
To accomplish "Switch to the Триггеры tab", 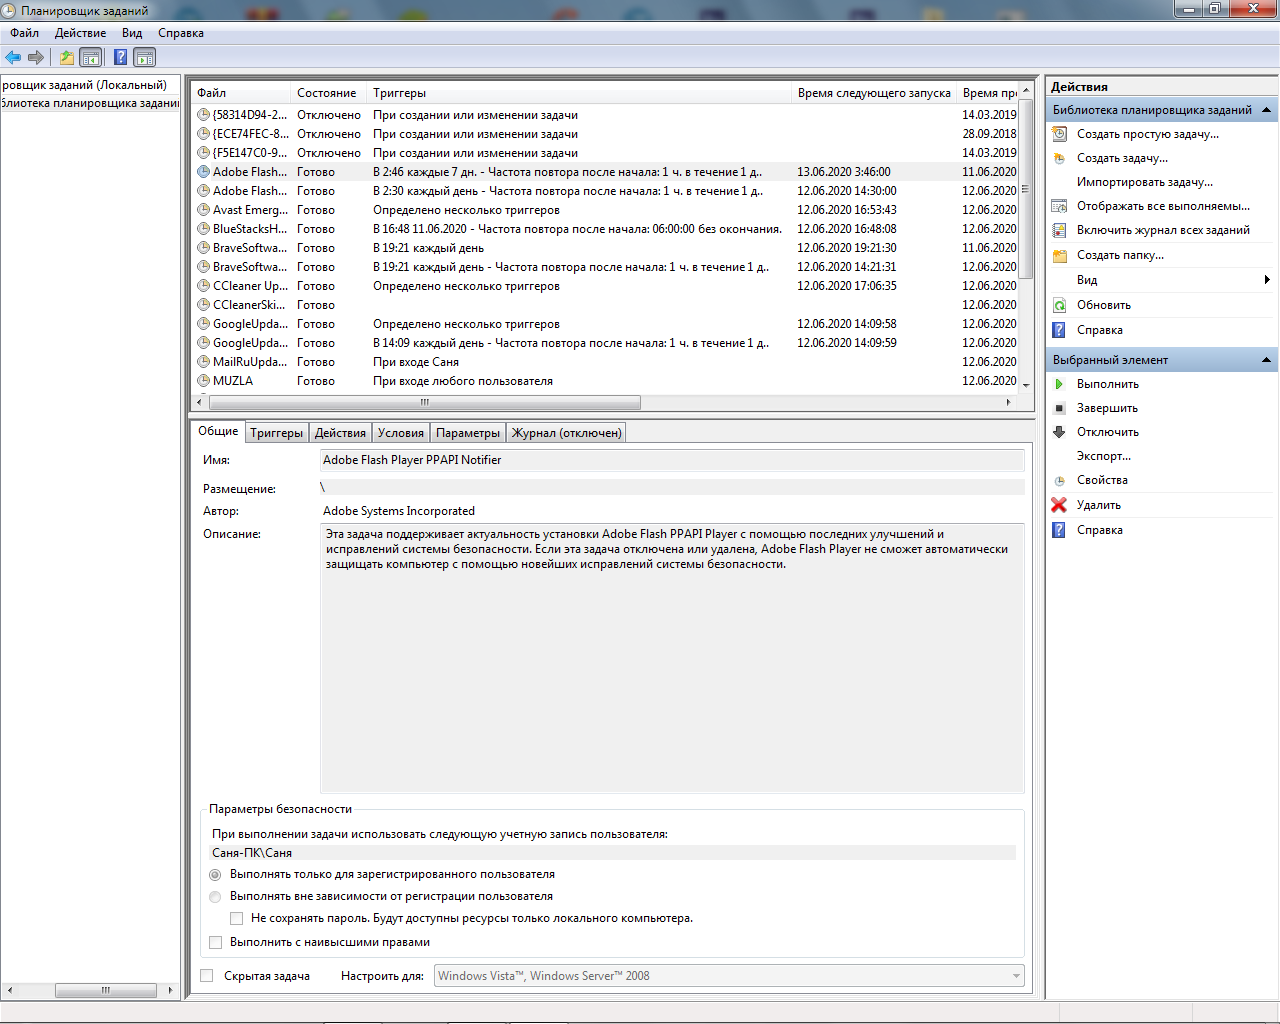I will point(276,433).
